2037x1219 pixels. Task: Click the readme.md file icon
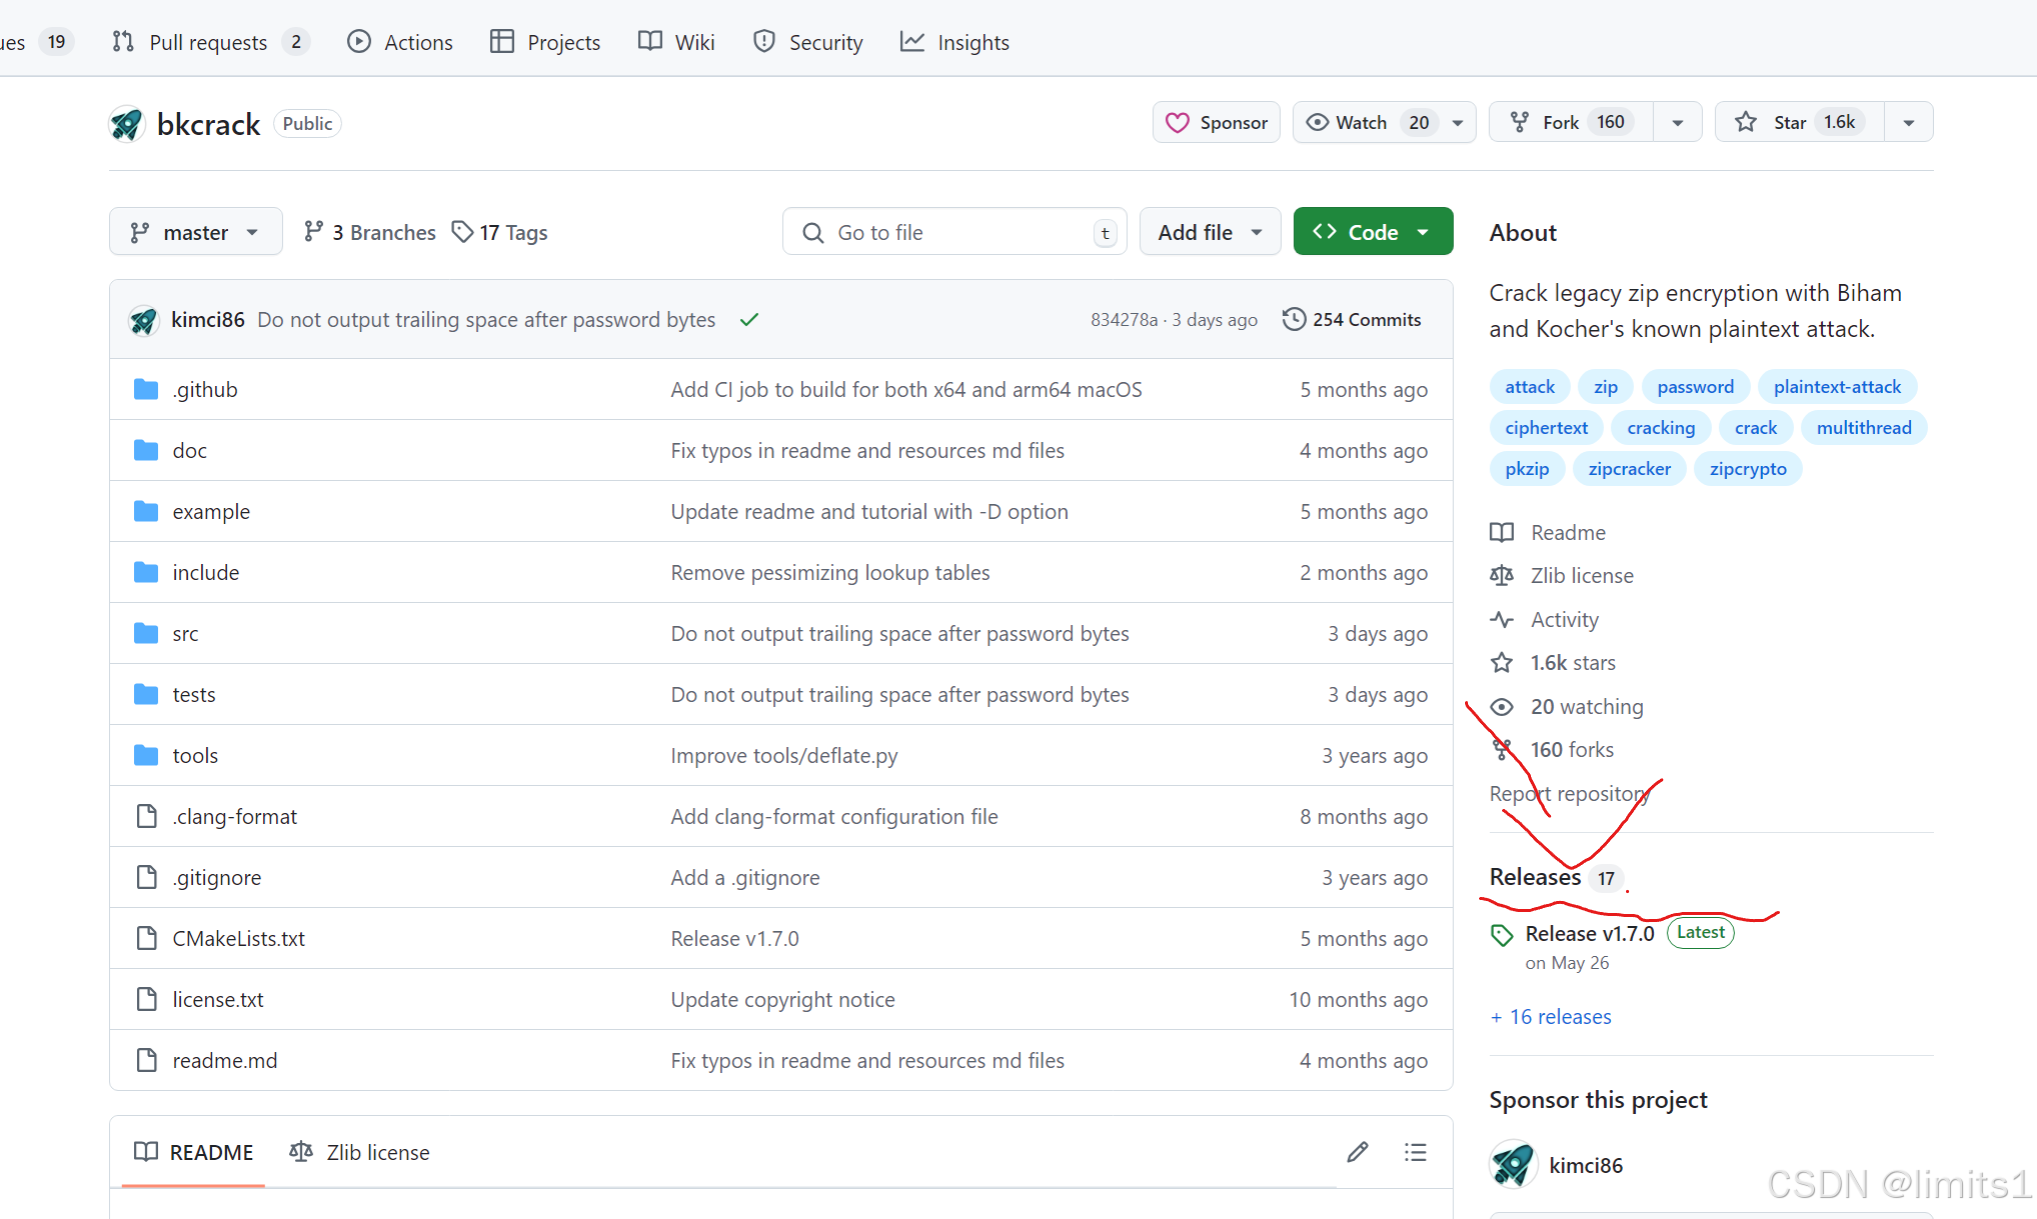pos(146,1060)
